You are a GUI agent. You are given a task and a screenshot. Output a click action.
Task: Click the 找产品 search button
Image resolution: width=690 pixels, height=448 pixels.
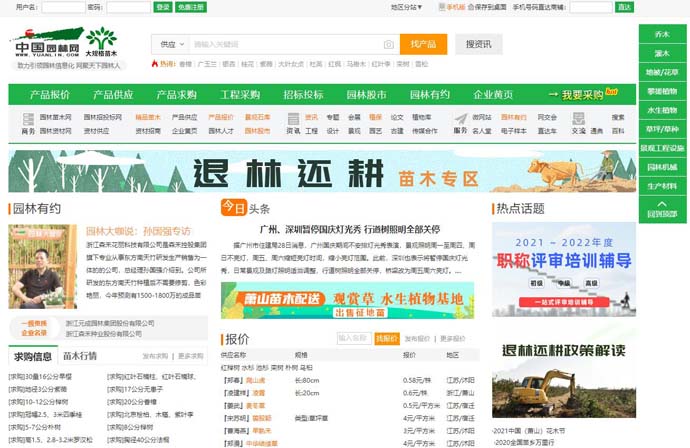coord(423,44)
